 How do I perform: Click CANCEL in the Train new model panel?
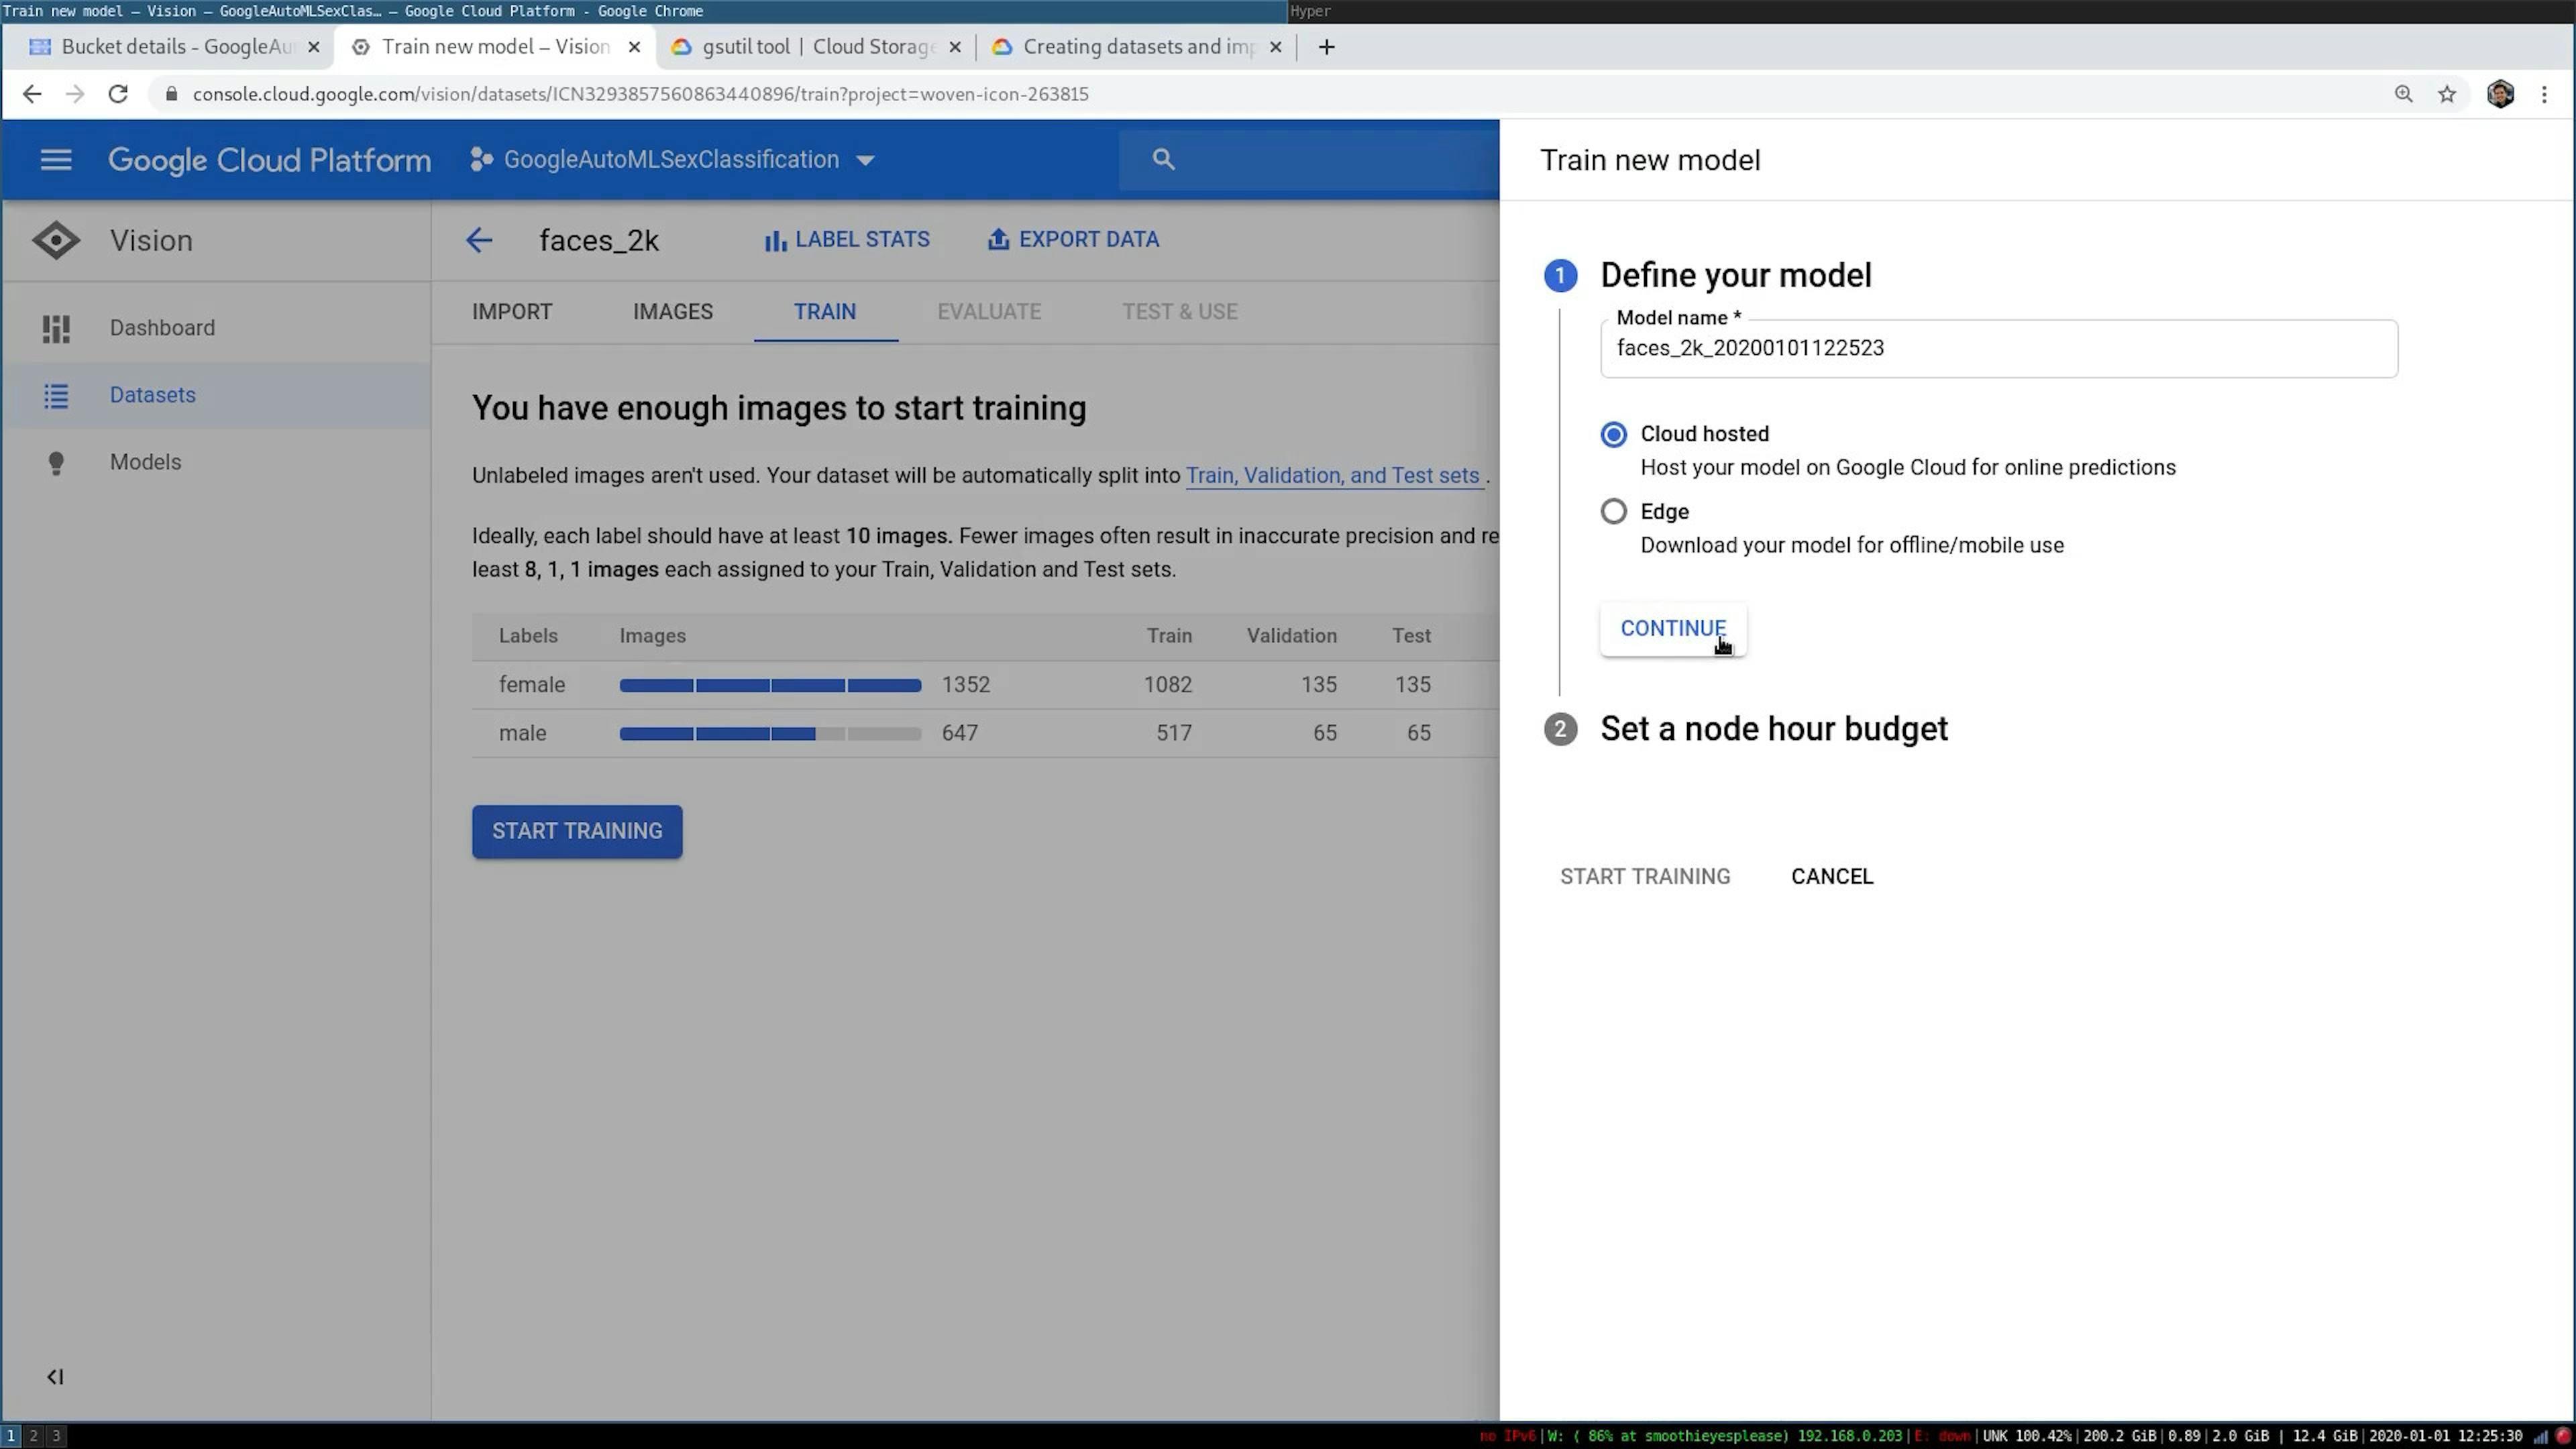[x=1831, y=877]
